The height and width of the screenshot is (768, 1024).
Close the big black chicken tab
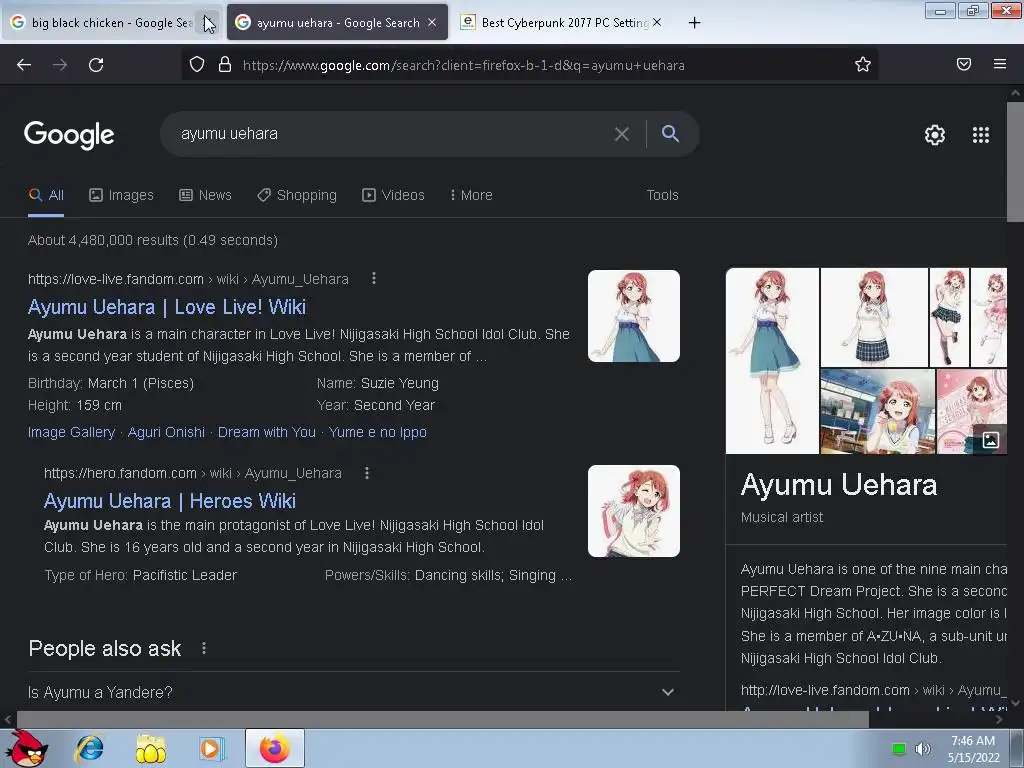click(206, 22)
